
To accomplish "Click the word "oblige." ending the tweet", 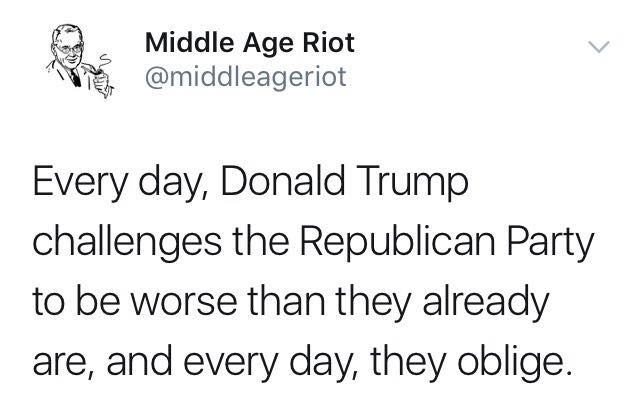I will [514, 361].
